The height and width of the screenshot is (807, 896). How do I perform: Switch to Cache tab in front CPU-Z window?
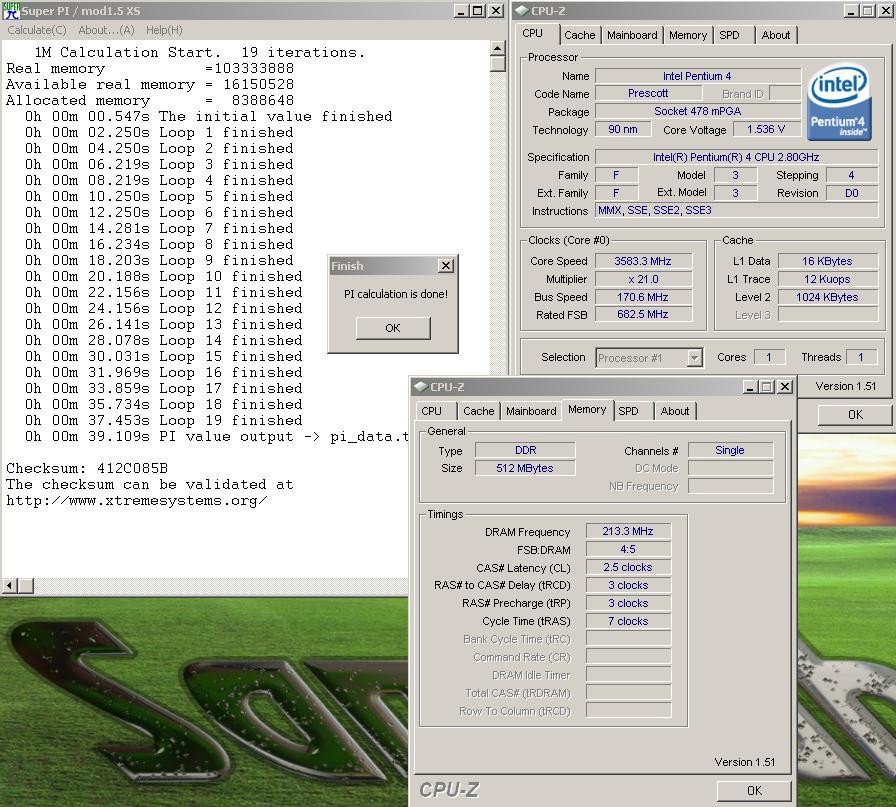click(478, 412)
